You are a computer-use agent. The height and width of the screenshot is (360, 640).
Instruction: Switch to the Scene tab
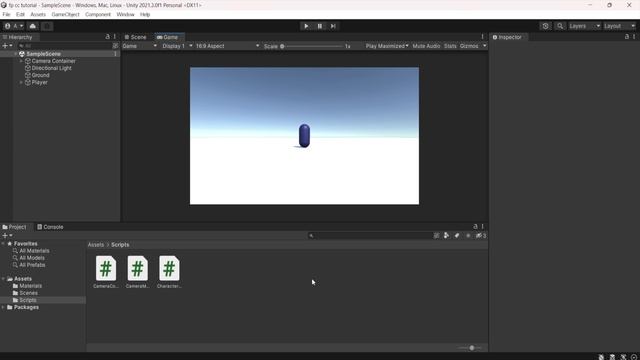point(136,37)
